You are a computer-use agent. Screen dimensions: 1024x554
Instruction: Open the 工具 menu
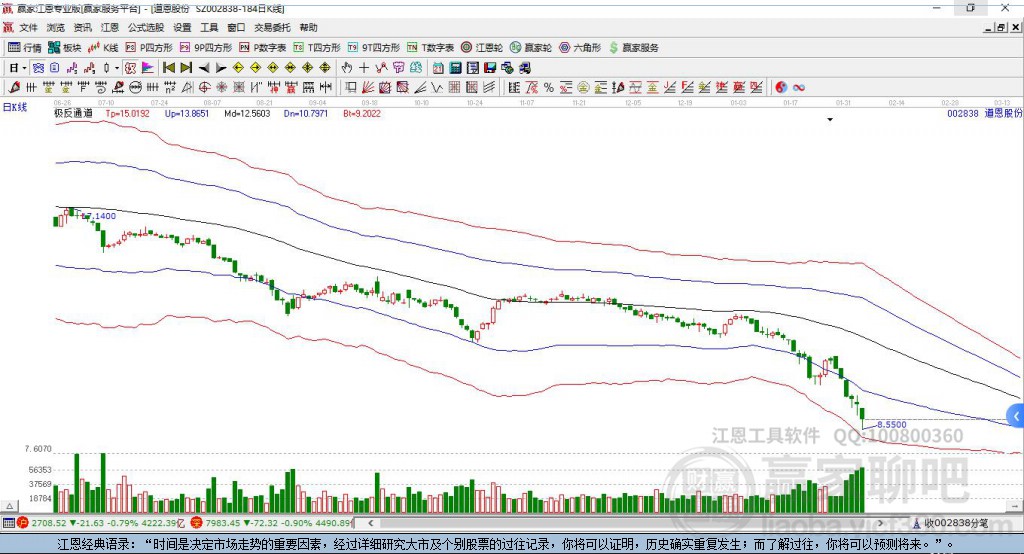tap(209, 27)
